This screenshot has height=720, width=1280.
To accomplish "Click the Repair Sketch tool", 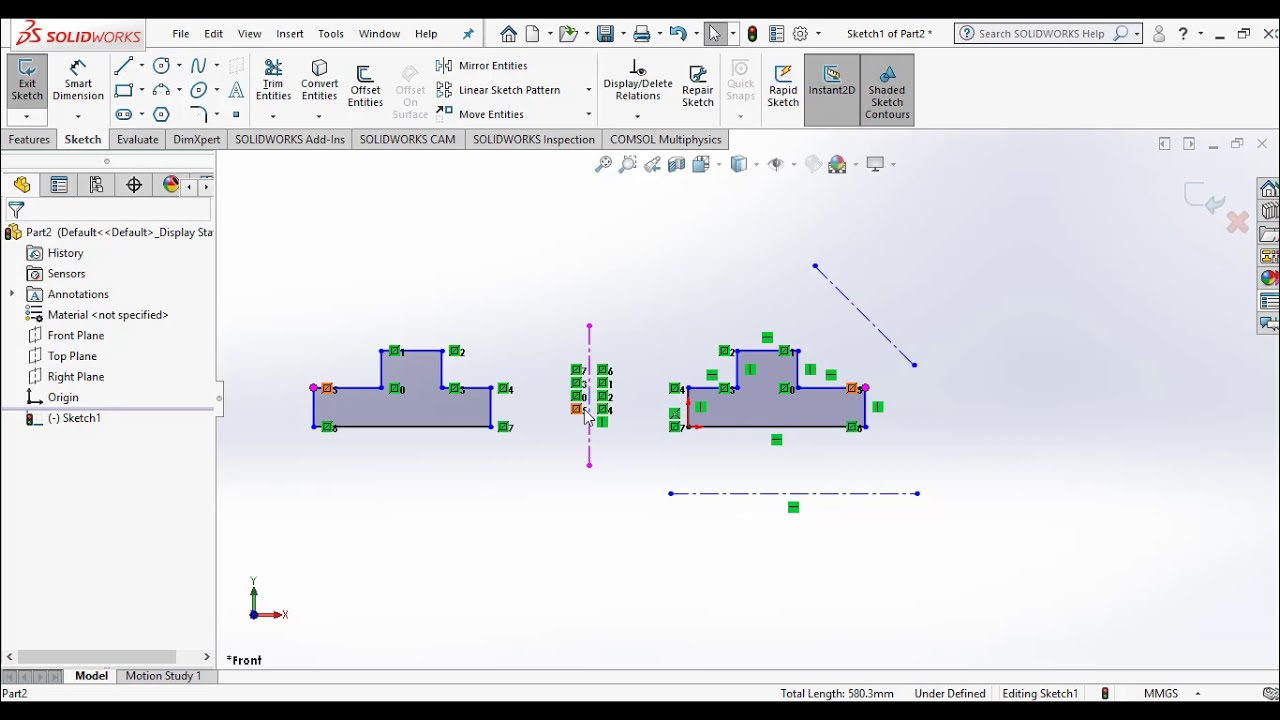I will tap(698, 86).
